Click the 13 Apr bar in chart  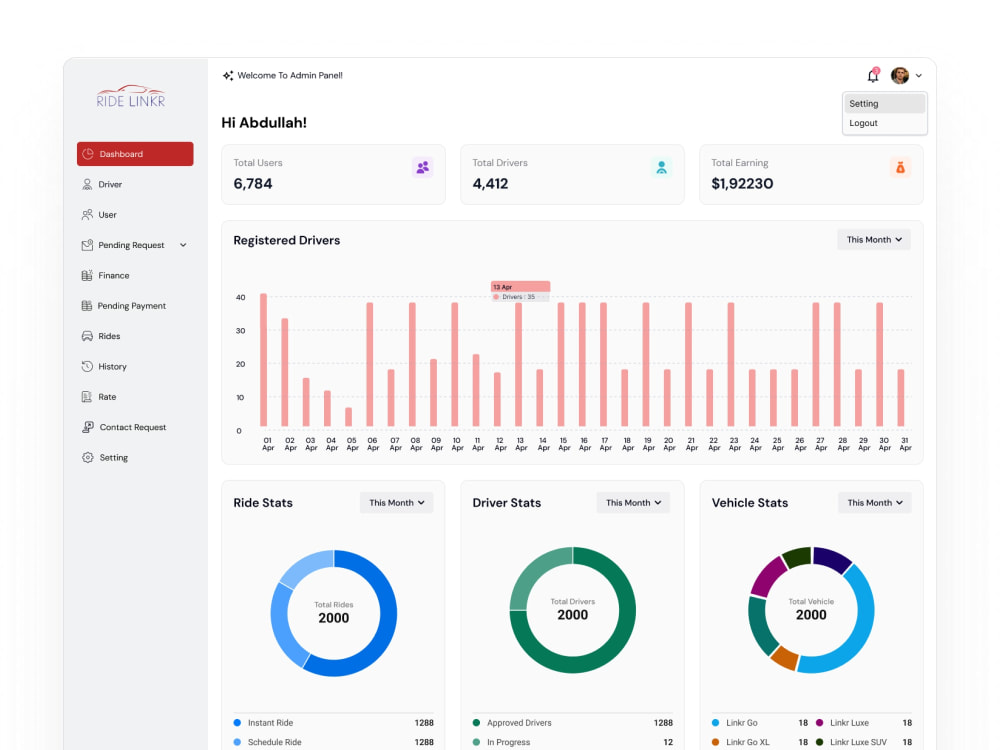(x=518, y=364)
